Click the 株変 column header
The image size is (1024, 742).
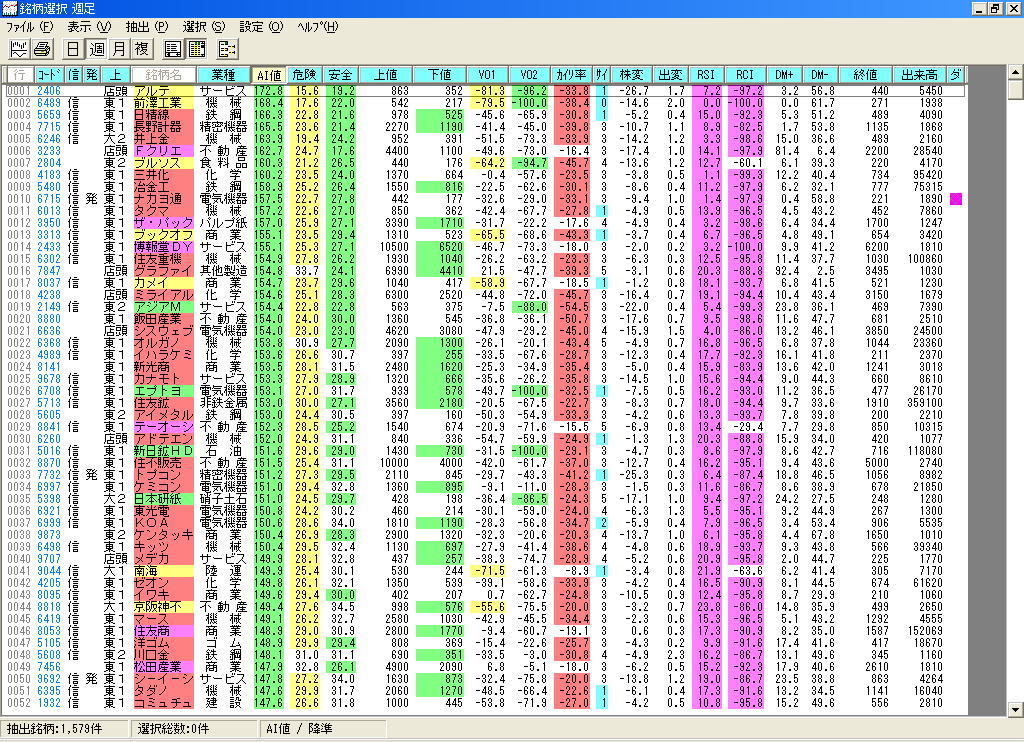click(x=632, y=75)
